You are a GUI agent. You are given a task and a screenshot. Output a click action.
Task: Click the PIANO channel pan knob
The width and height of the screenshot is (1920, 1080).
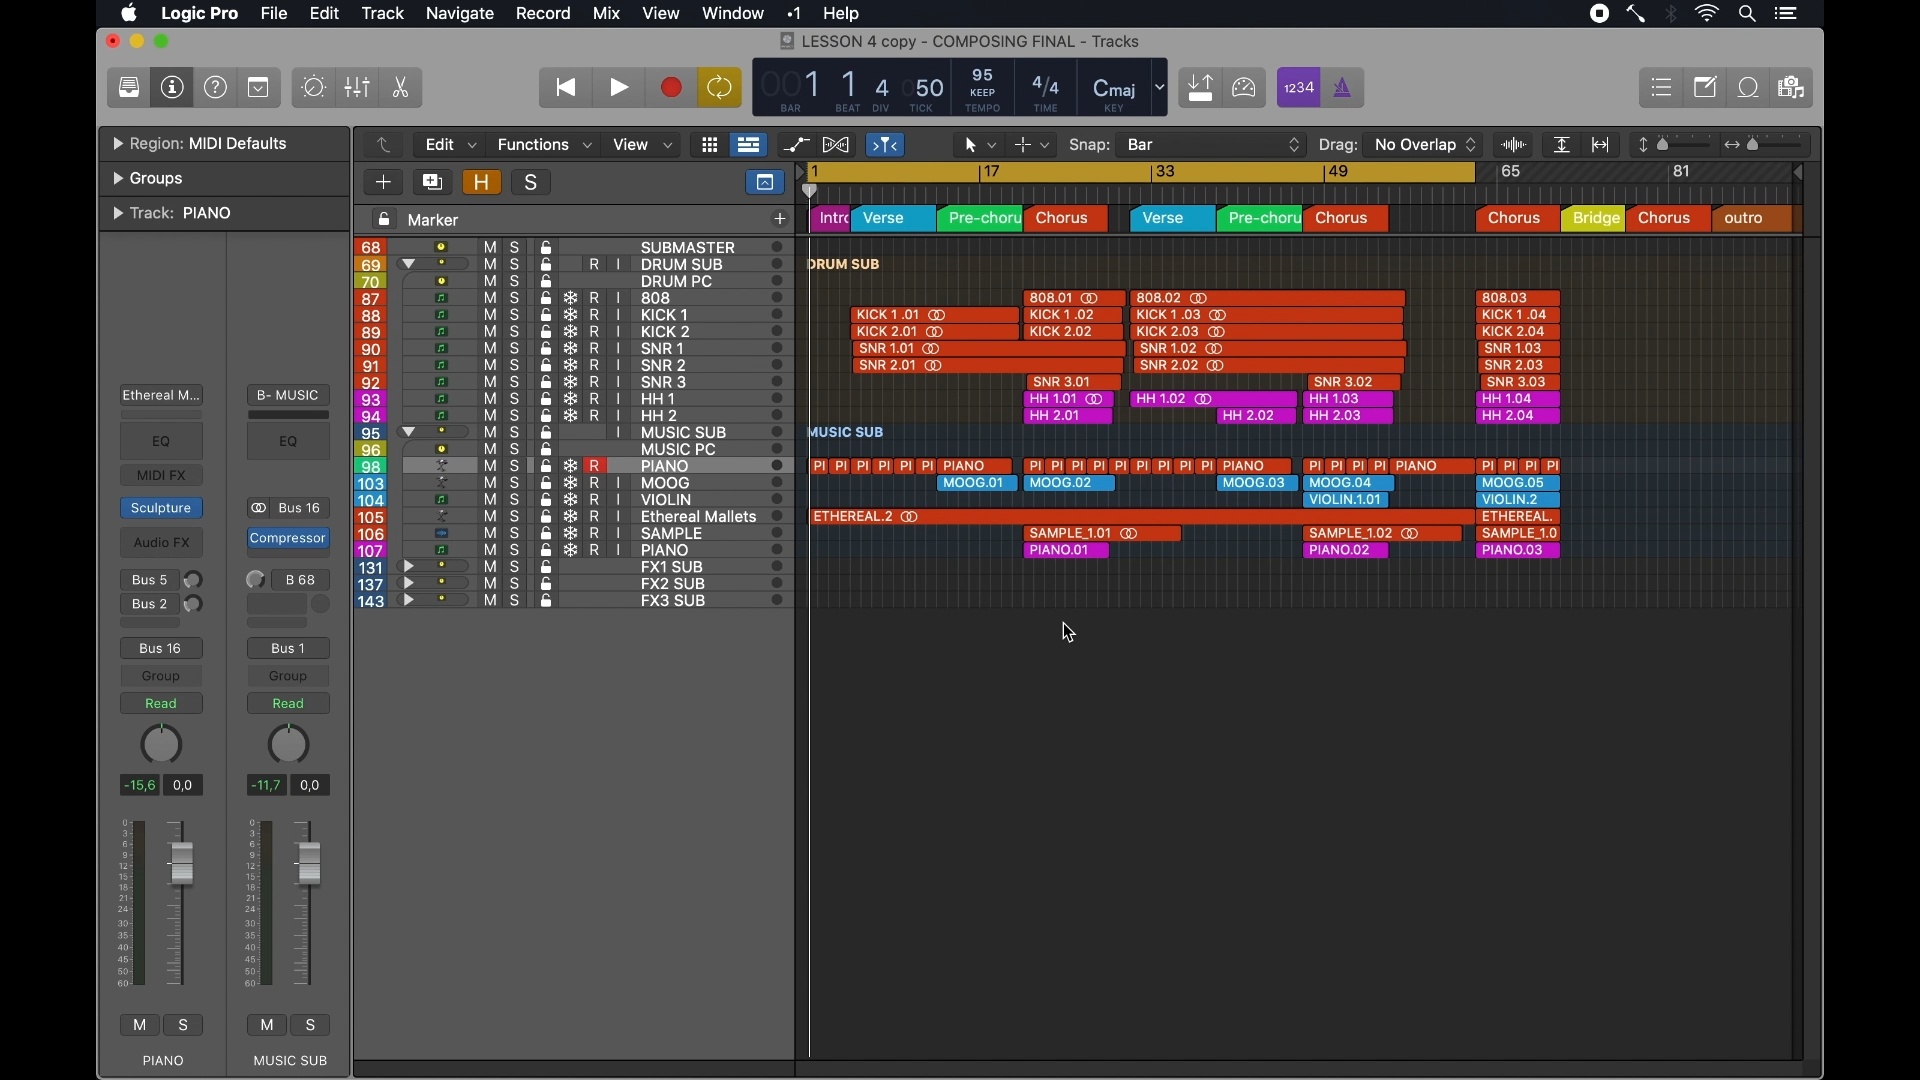click(x=161, y=746)
